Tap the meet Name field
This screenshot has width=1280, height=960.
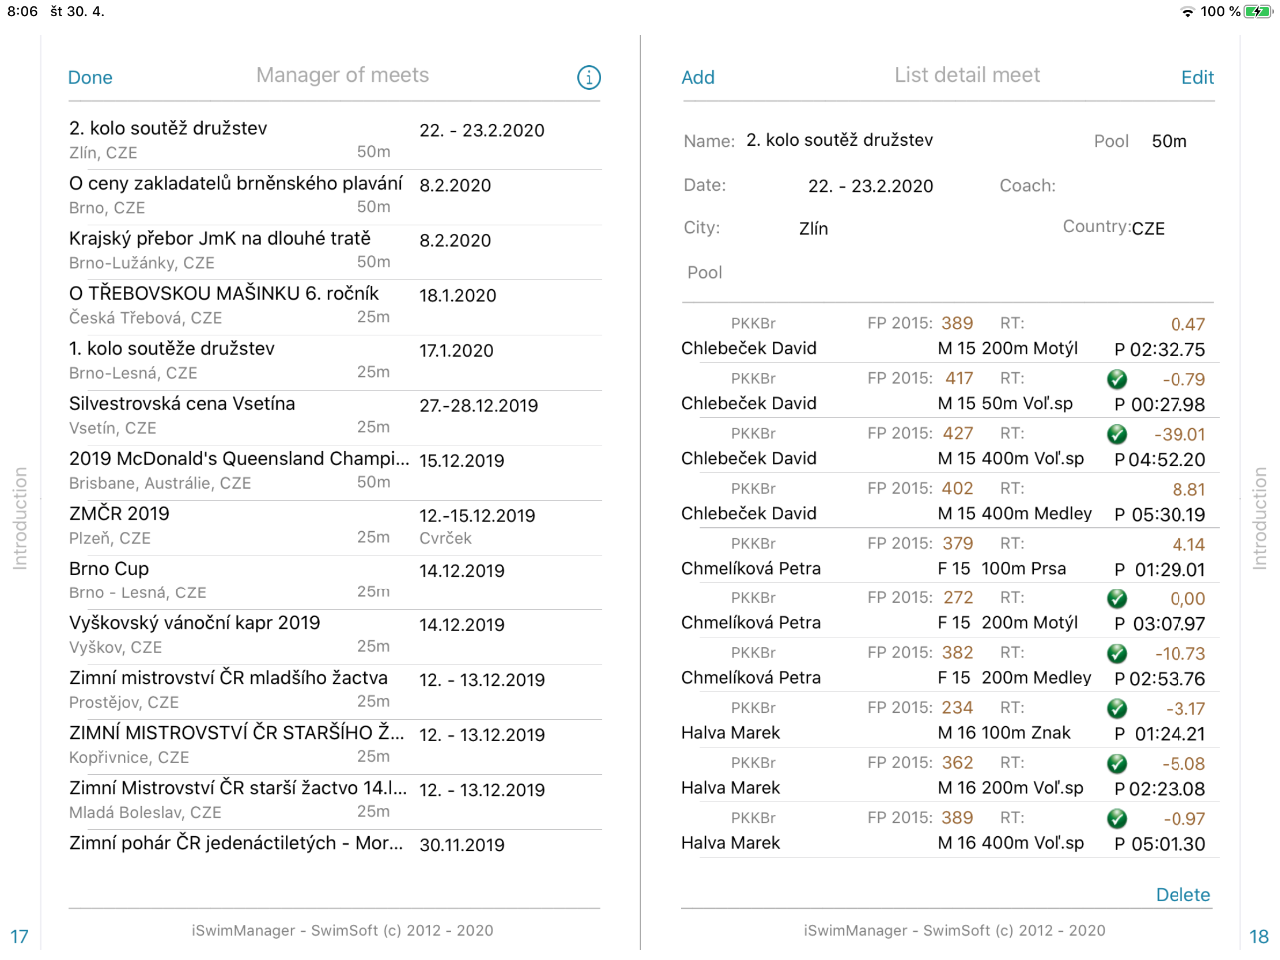[x=839, y=141]
